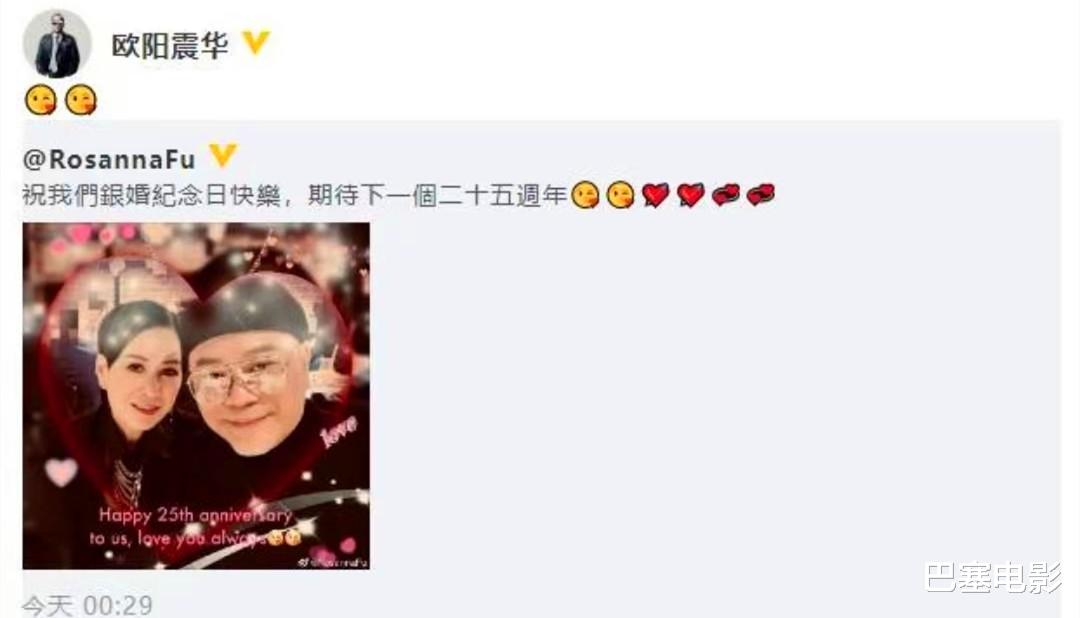Click the 巴塞电影 watermark
Screen dimensions: 1080x618
(993, 578)
